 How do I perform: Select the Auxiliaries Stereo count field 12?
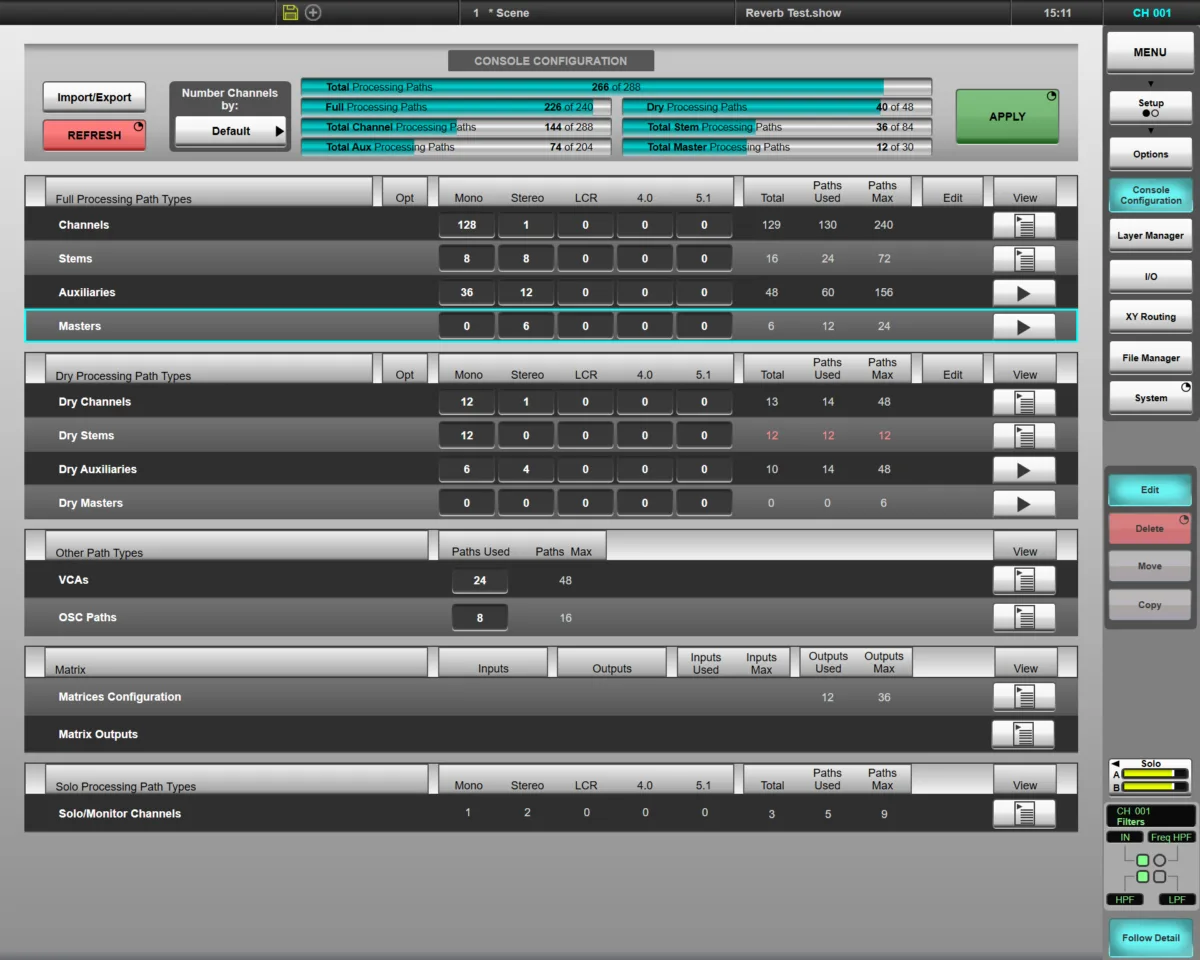(x=526, y=293)
